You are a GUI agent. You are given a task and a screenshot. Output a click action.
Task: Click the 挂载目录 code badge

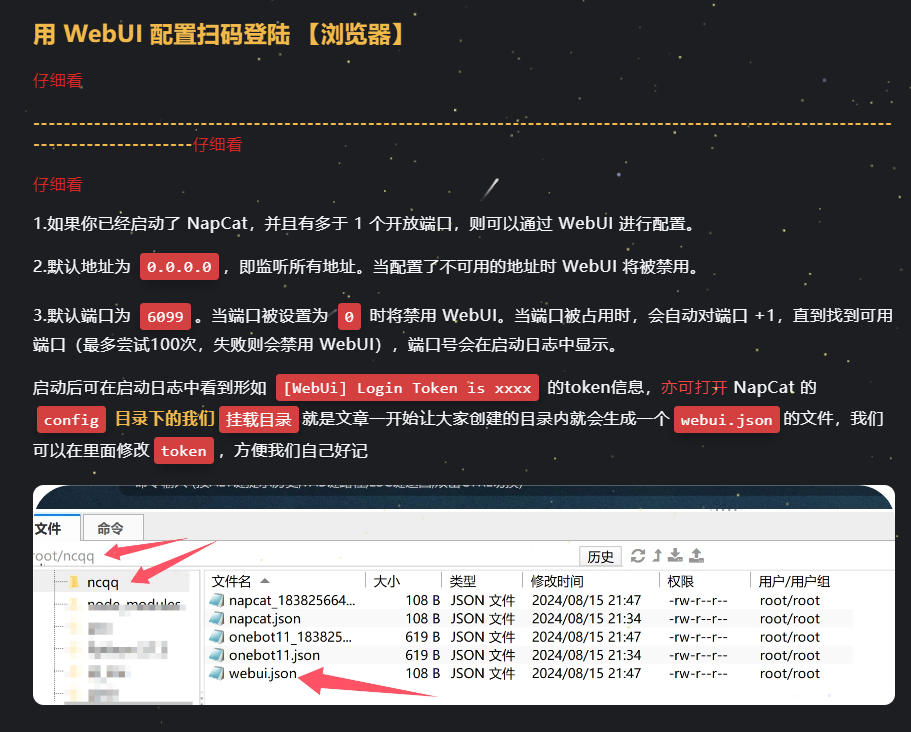259,420
